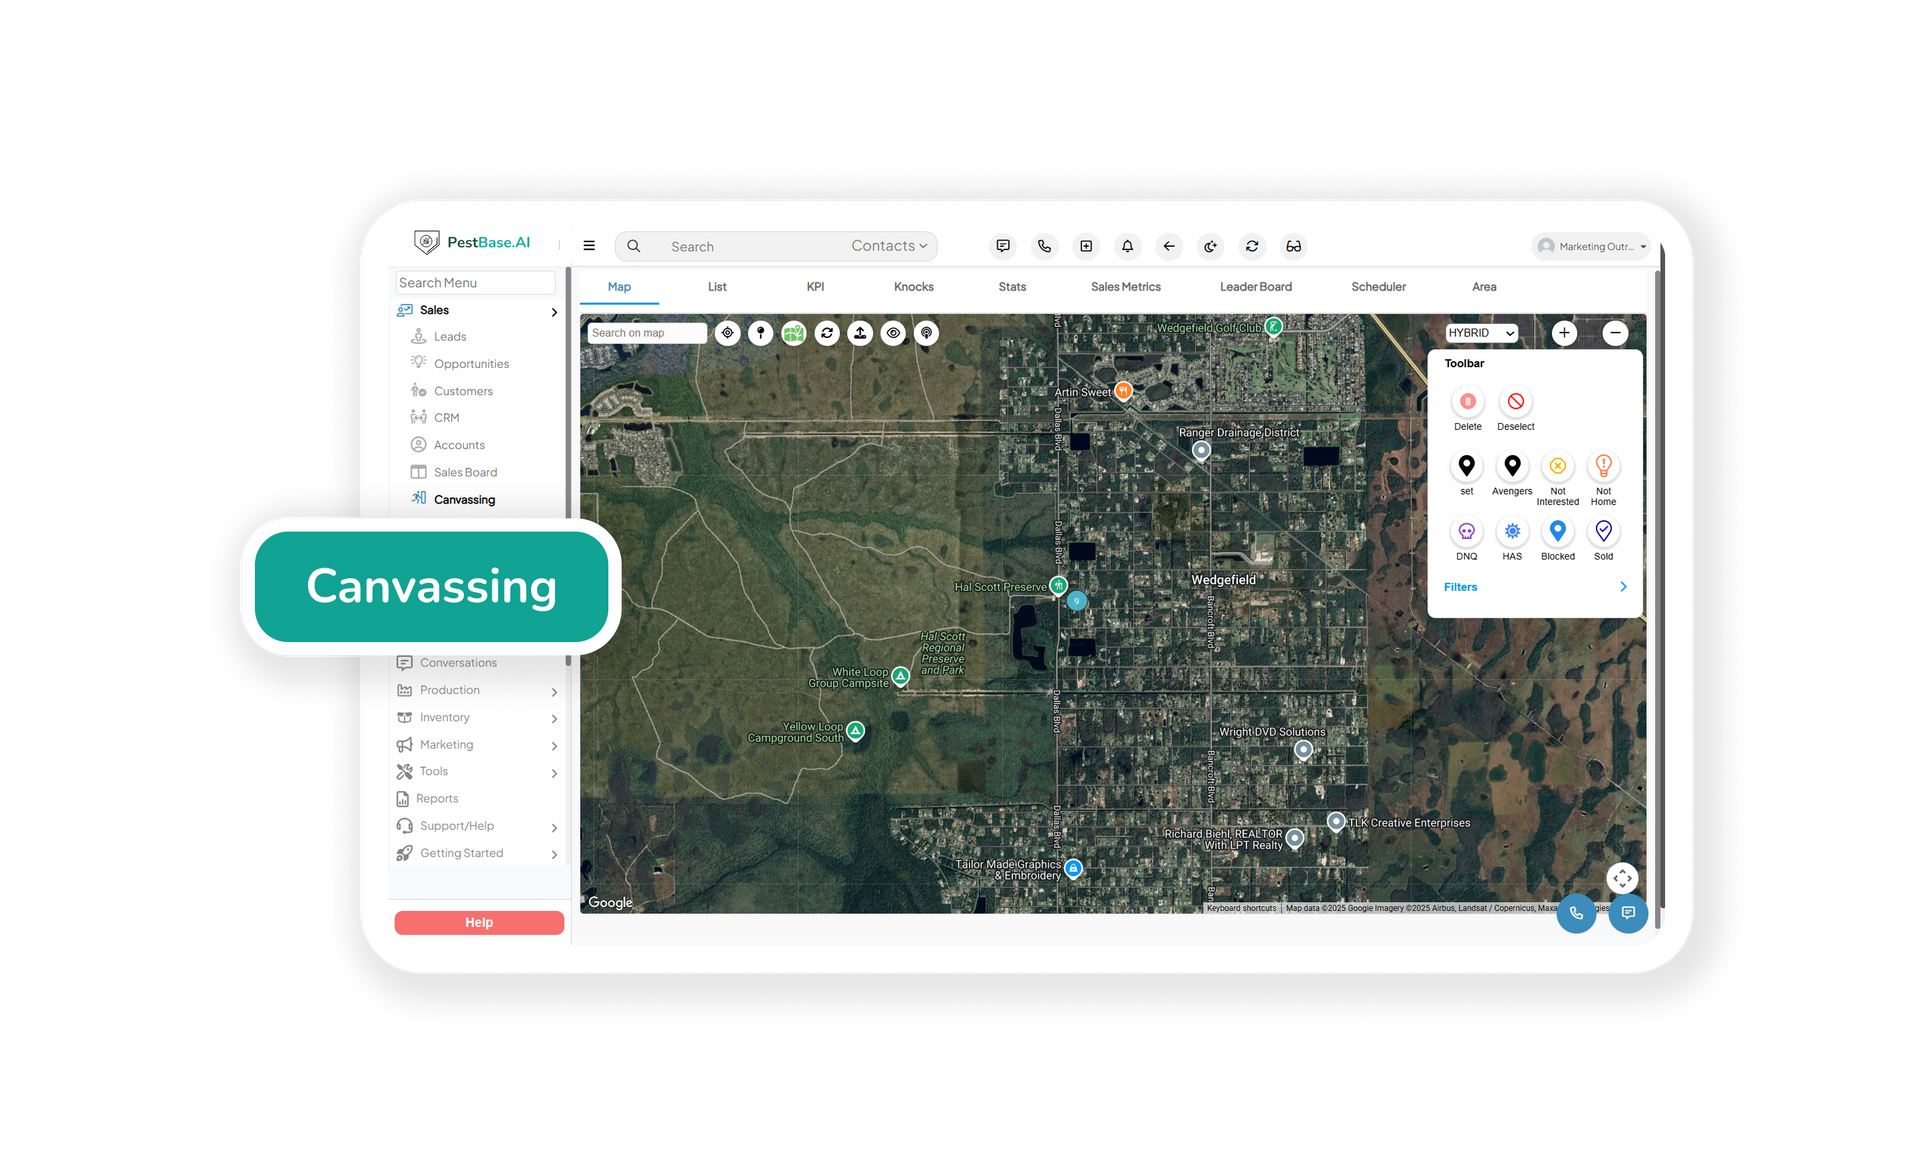The image size is (1920, 1173).
Task: Toggle dark mode moon icon
Action: [1210, 246]
